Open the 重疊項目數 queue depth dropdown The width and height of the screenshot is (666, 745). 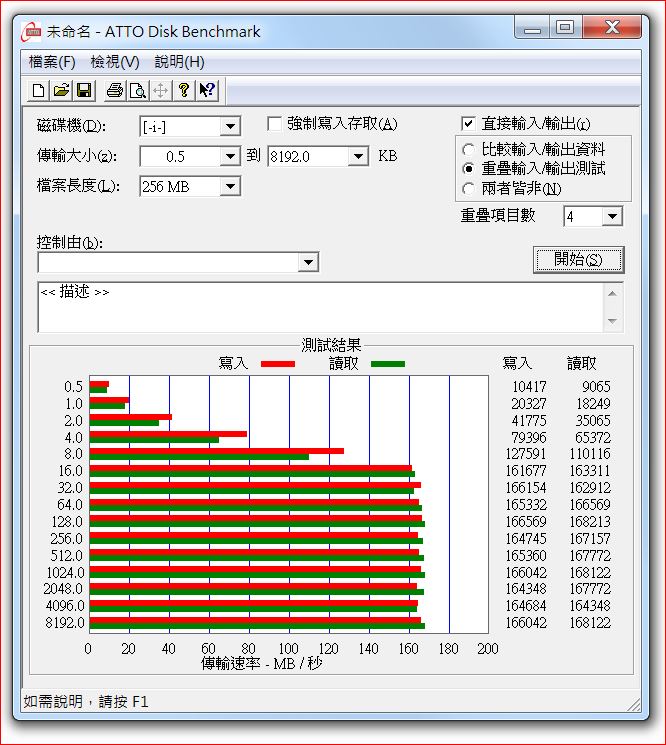click(x=612, y=217)
